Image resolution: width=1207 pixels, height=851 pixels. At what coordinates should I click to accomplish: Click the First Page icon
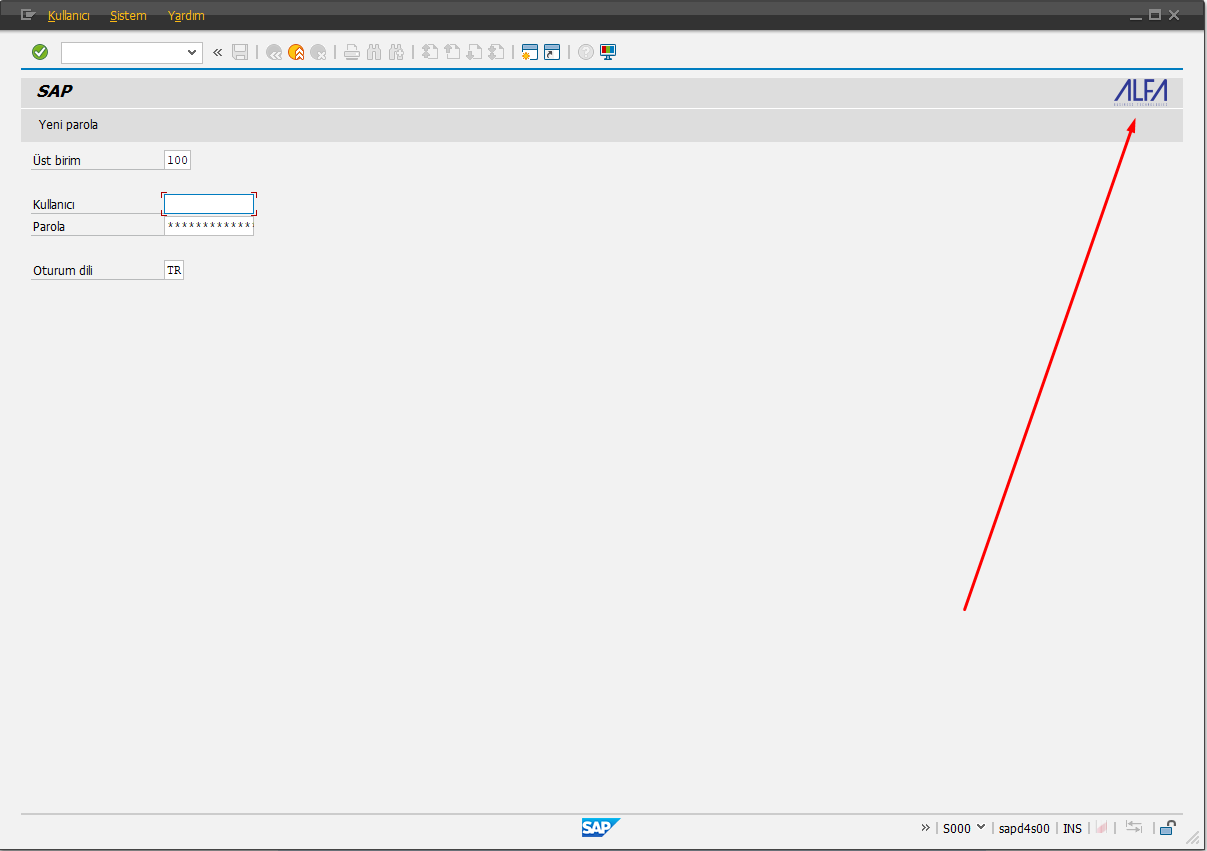point(430,52)
